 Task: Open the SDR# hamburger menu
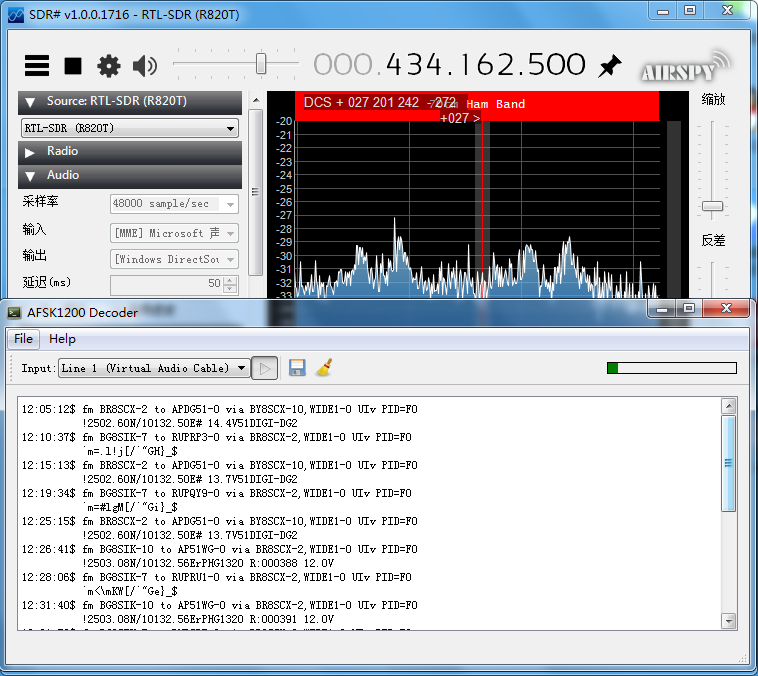(x=37, y=66)
